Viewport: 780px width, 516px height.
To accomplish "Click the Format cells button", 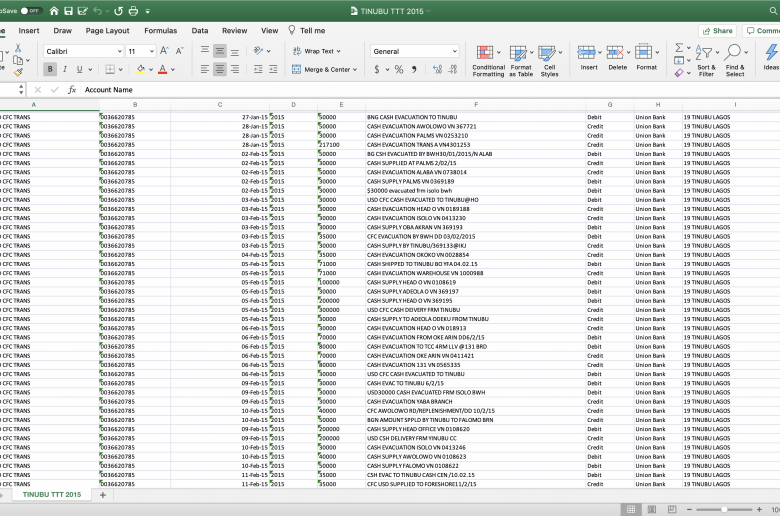I will click(x=647, y=57).
